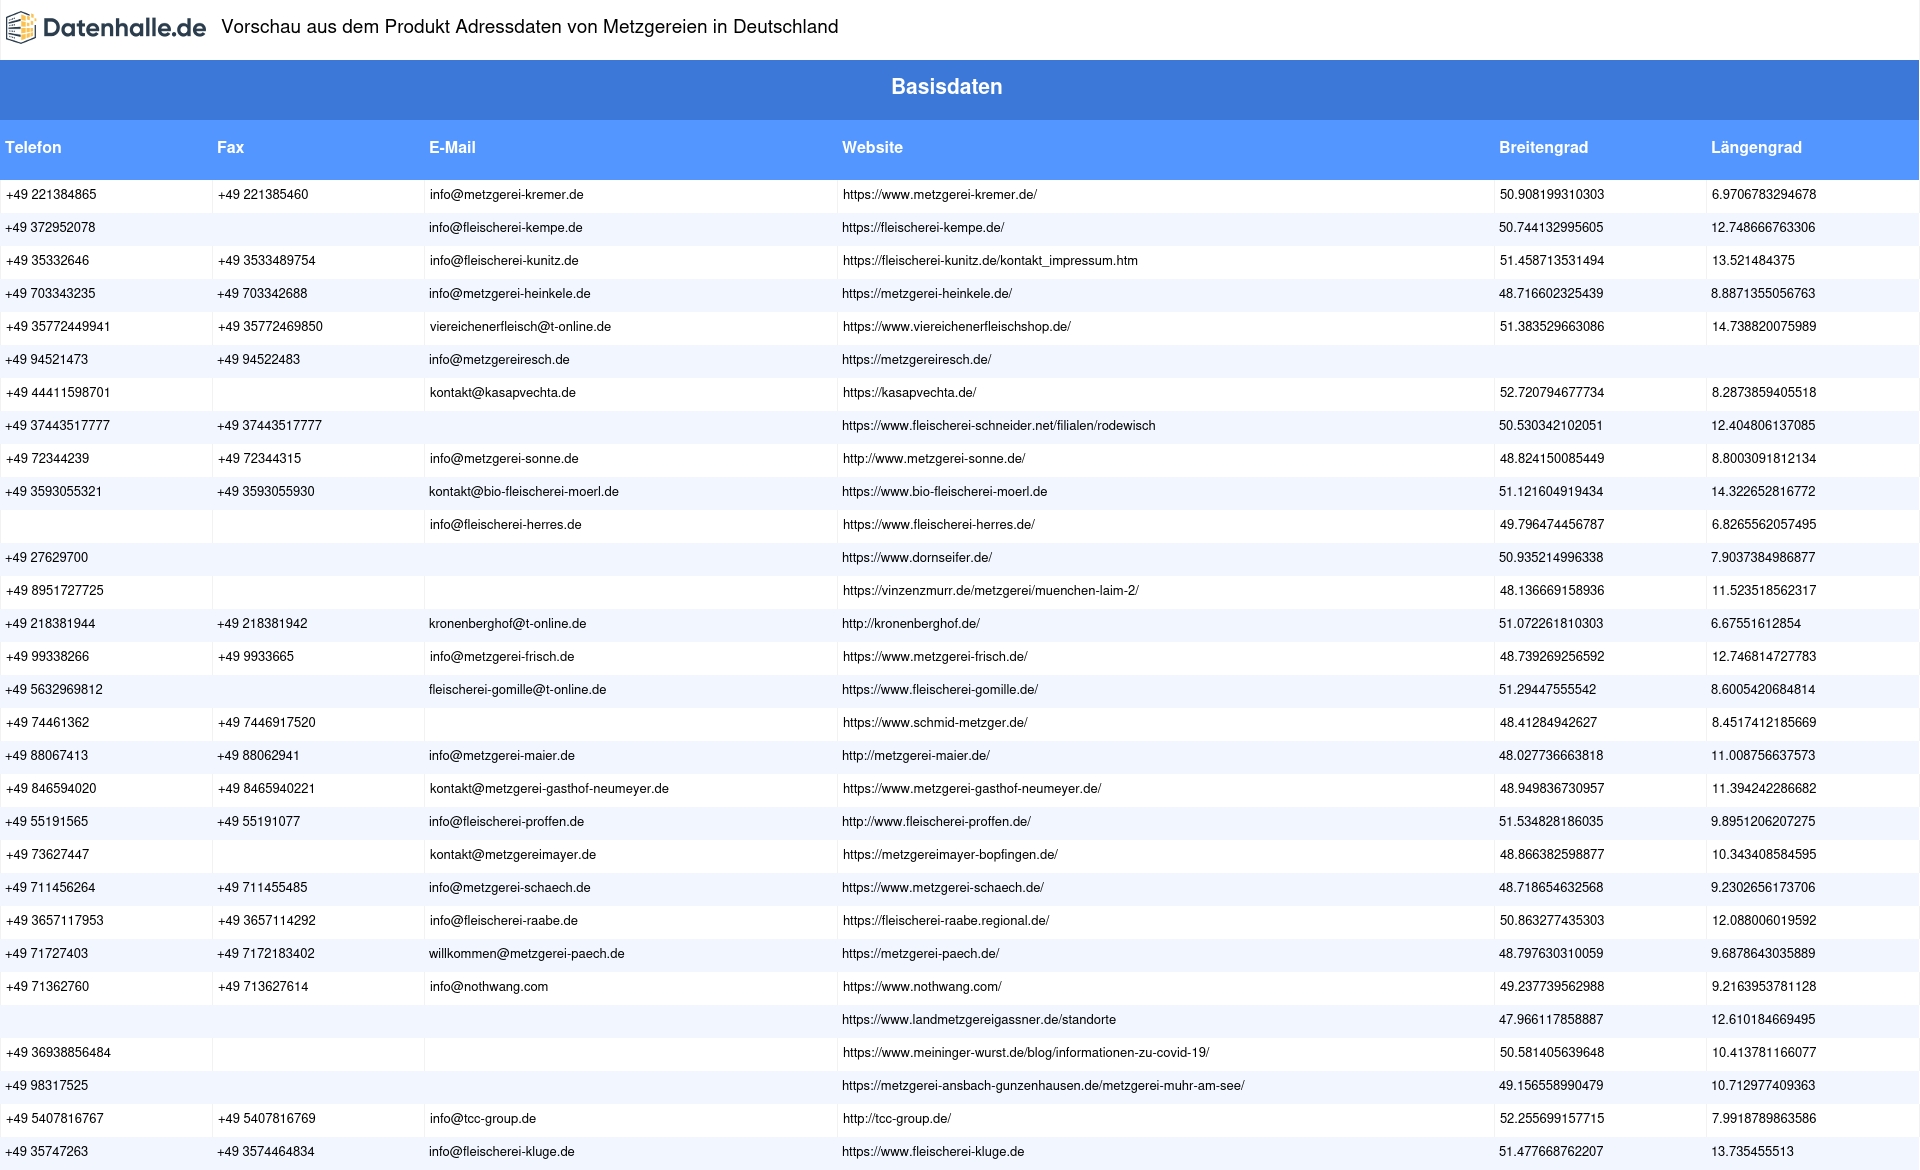Open the Datenhalle.de brand name link
The image size is (1920, 1170).
click(x=124, y=28)
